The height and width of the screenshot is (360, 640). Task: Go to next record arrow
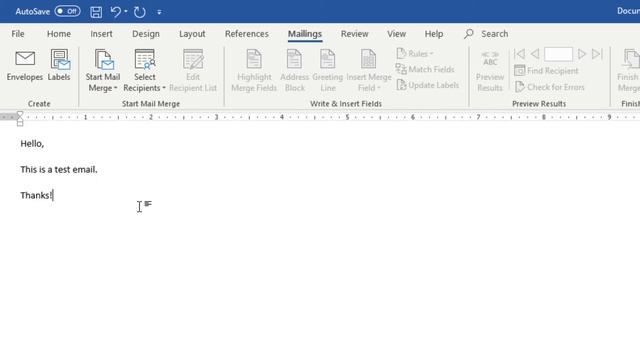tap(582, 54)
